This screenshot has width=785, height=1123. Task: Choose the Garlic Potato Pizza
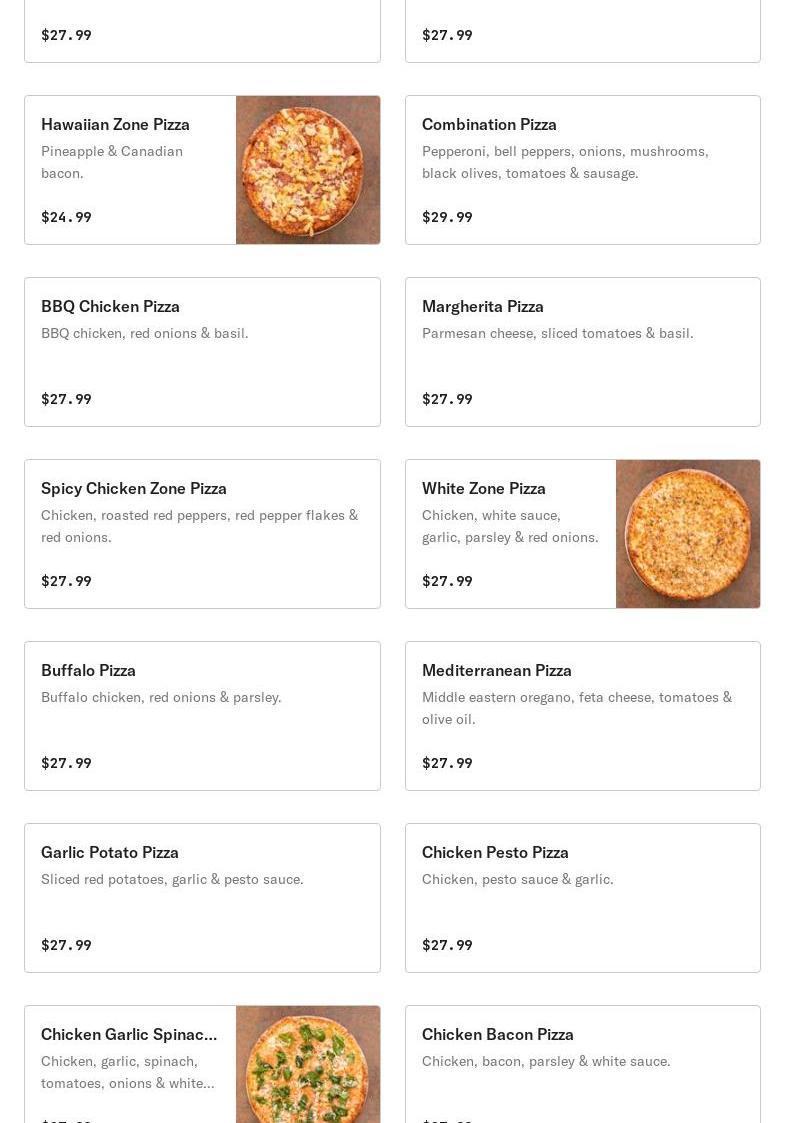coord(202,897)
